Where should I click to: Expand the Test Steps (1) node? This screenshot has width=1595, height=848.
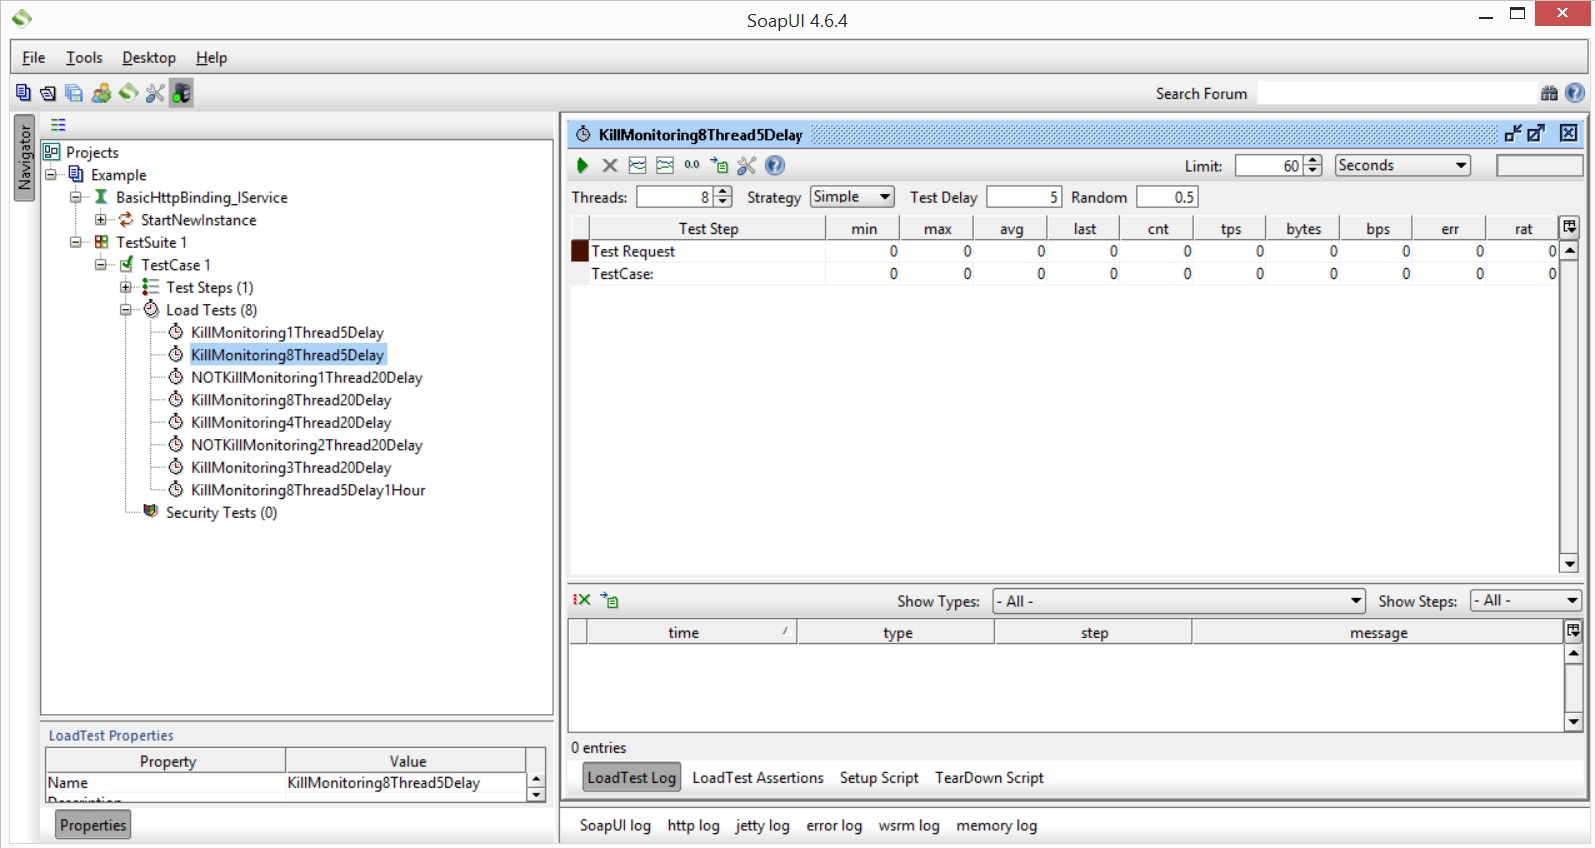point(125,287)
